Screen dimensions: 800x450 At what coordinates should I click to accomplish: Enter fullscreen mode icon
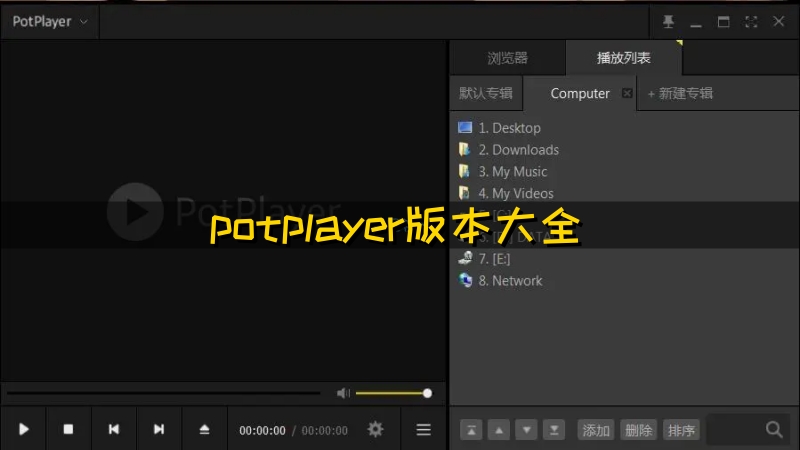click(x=751, y=21)
